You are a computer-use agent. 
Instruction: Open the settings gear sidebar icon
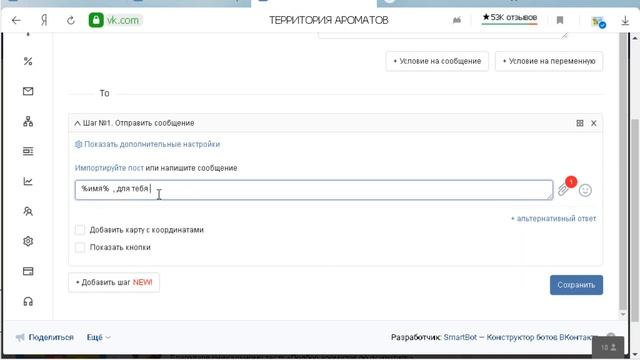(x=28, y=241)
